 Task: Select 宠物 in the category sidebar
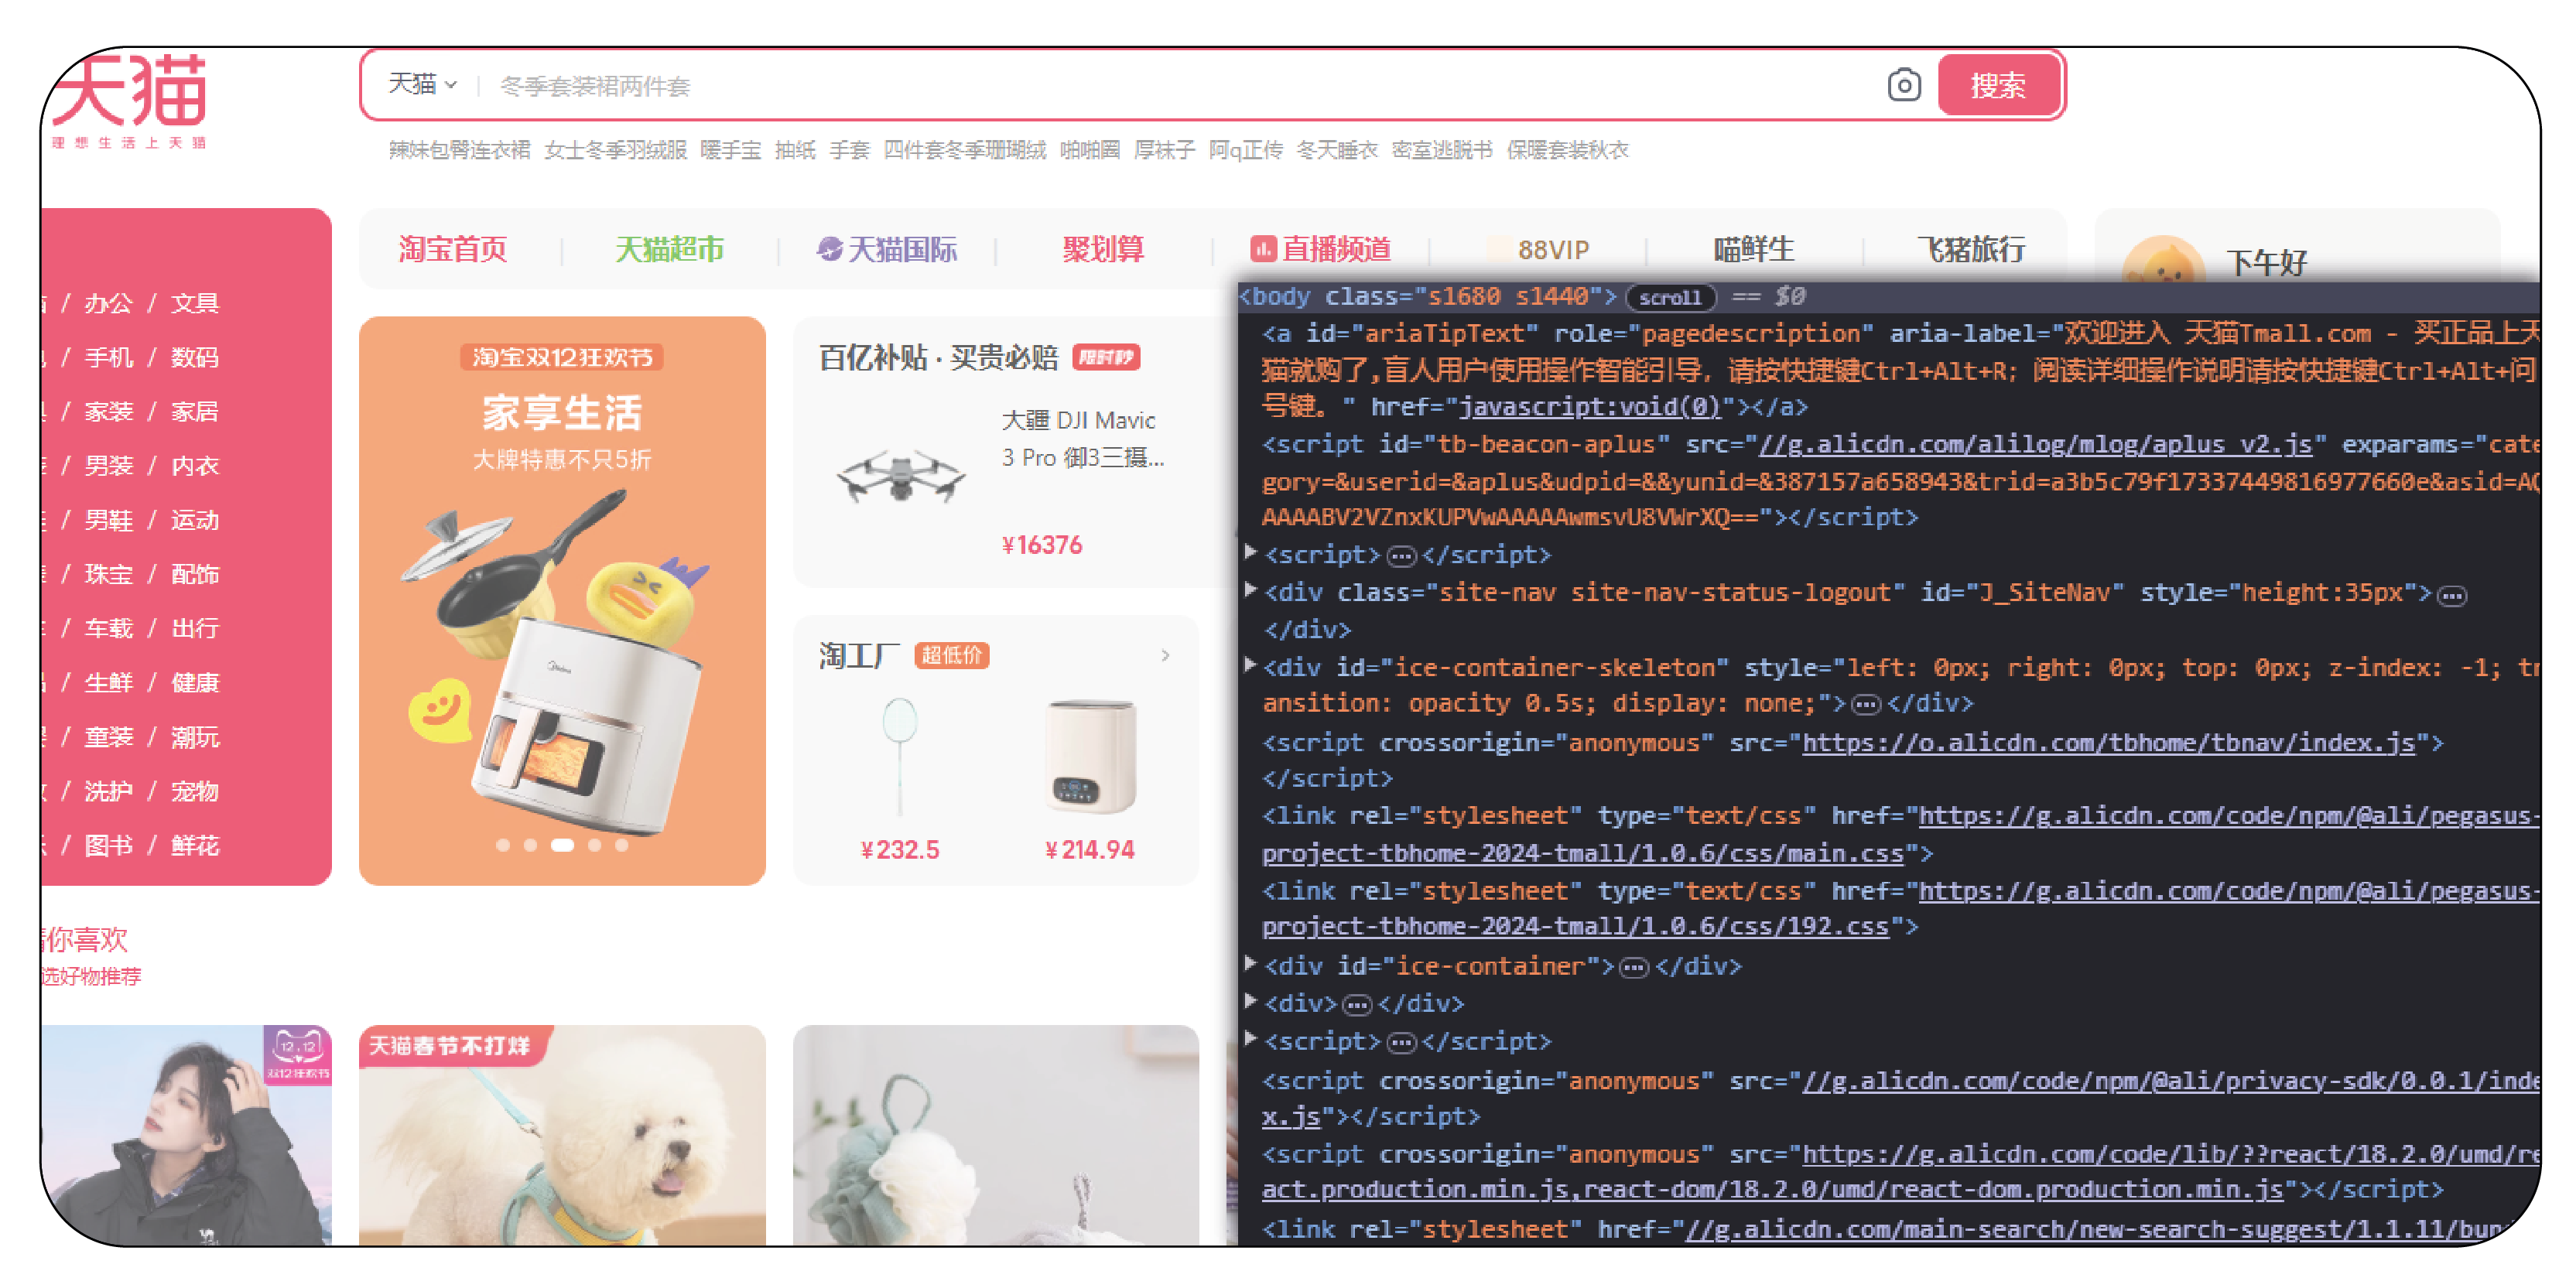195,791
